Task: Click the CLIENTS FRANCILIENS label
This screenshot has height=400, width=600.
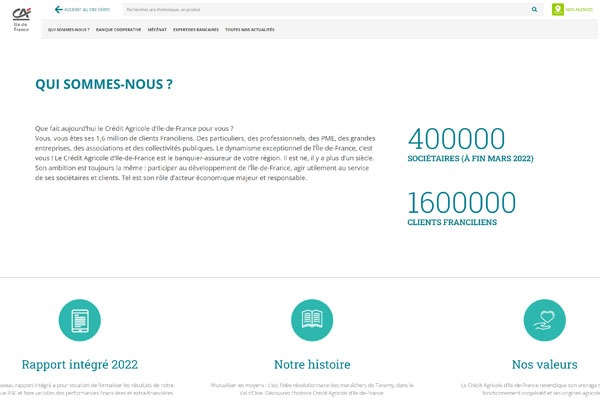Action: click(x=452, y=222)
